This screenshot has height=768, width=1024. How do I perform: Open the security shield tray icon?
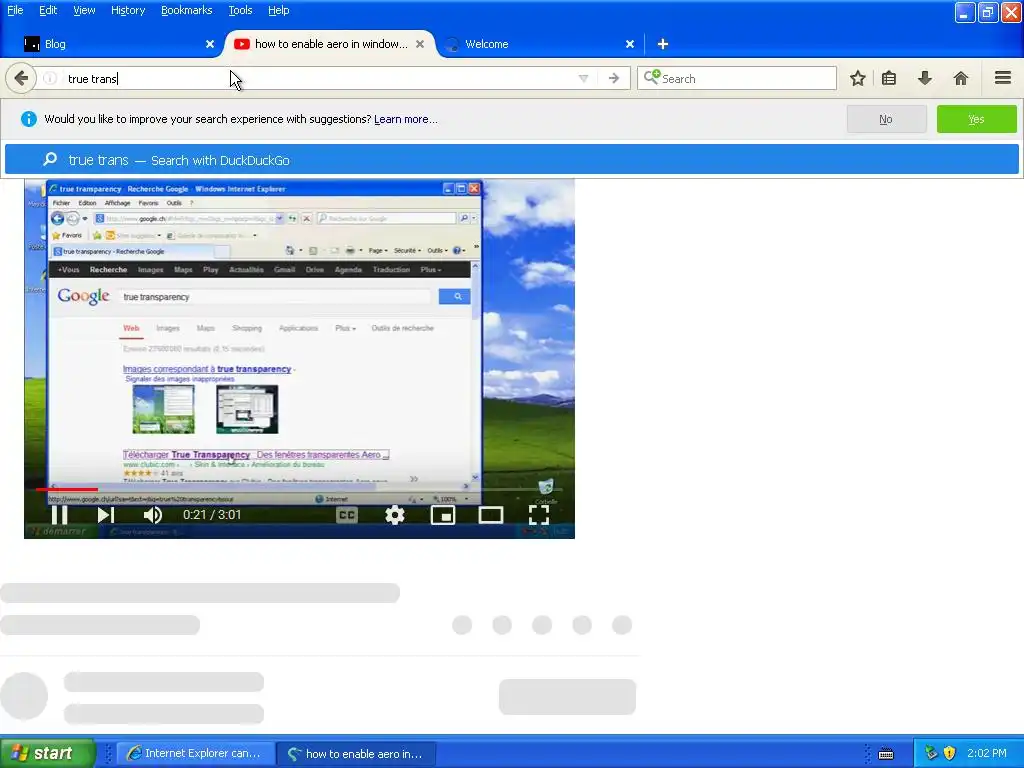(950, 753)
